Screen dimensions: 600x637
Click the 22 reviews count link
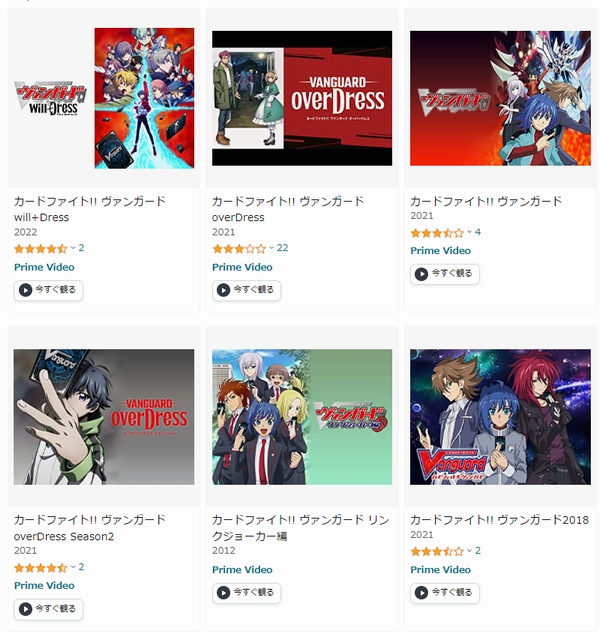(282, 248)
